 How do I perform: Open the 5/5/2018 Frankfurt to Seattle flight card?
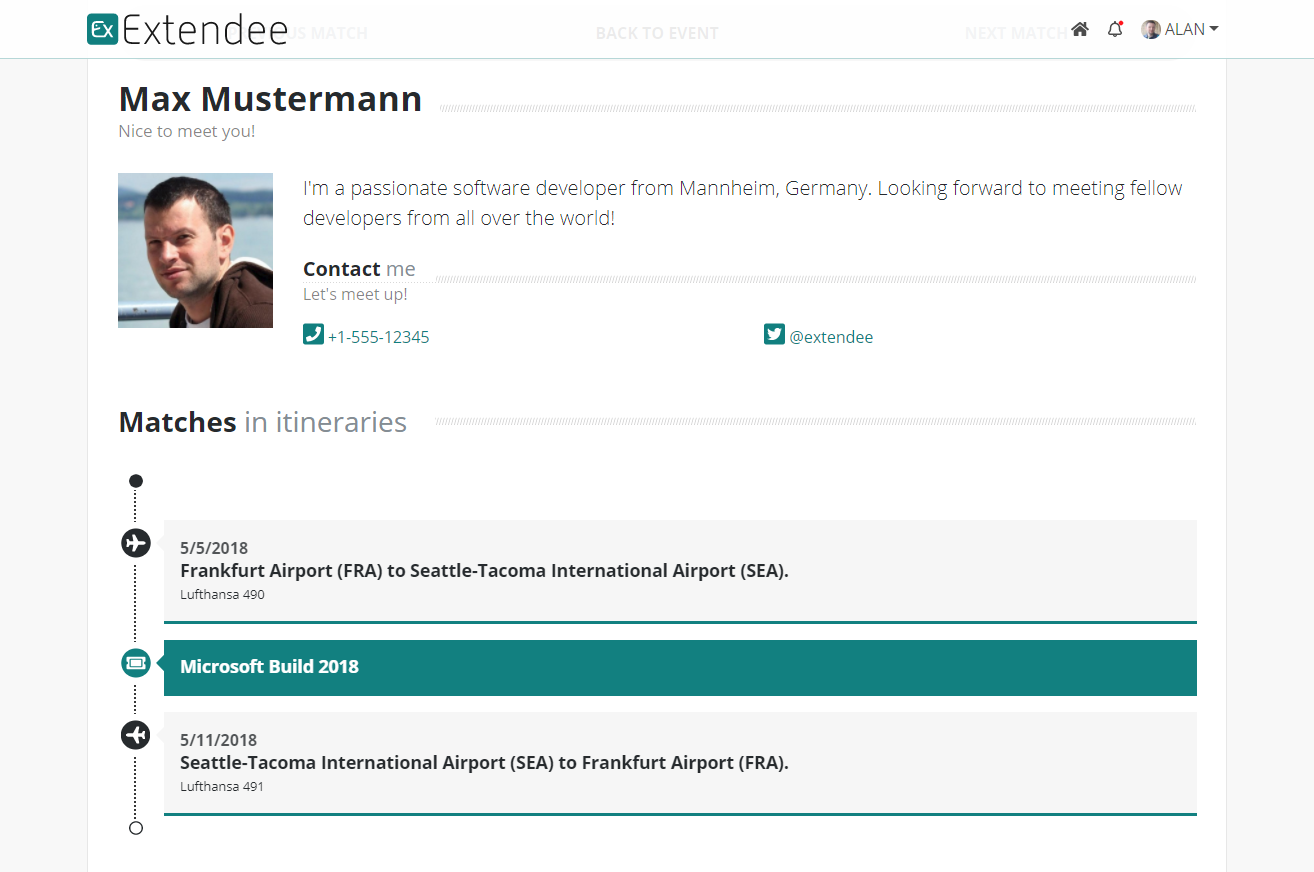[680, 572]
